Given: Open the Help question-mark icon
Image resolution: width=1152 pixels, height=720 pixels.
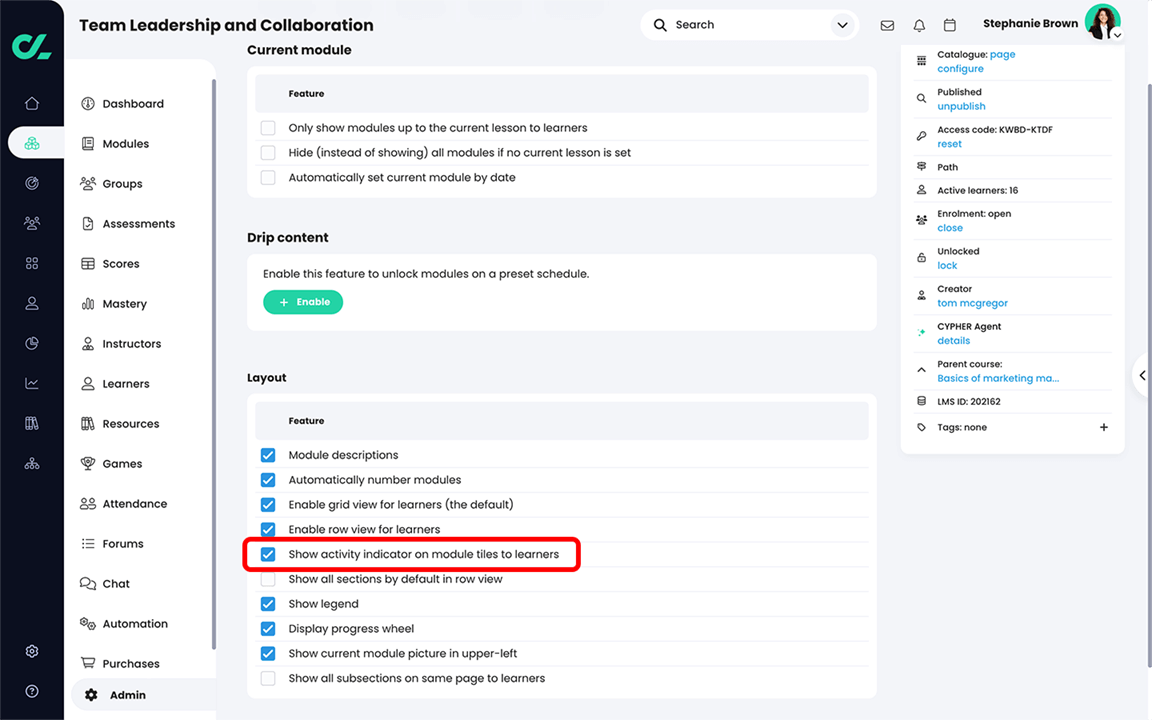Looking at the screenshot, I should (x=32, y=691).
